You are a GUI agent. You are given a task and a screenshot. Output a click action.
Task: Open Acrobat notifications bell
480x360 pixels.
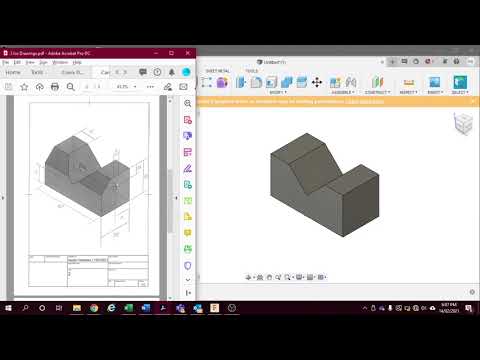pyautogui.click(x=172, y=72)
